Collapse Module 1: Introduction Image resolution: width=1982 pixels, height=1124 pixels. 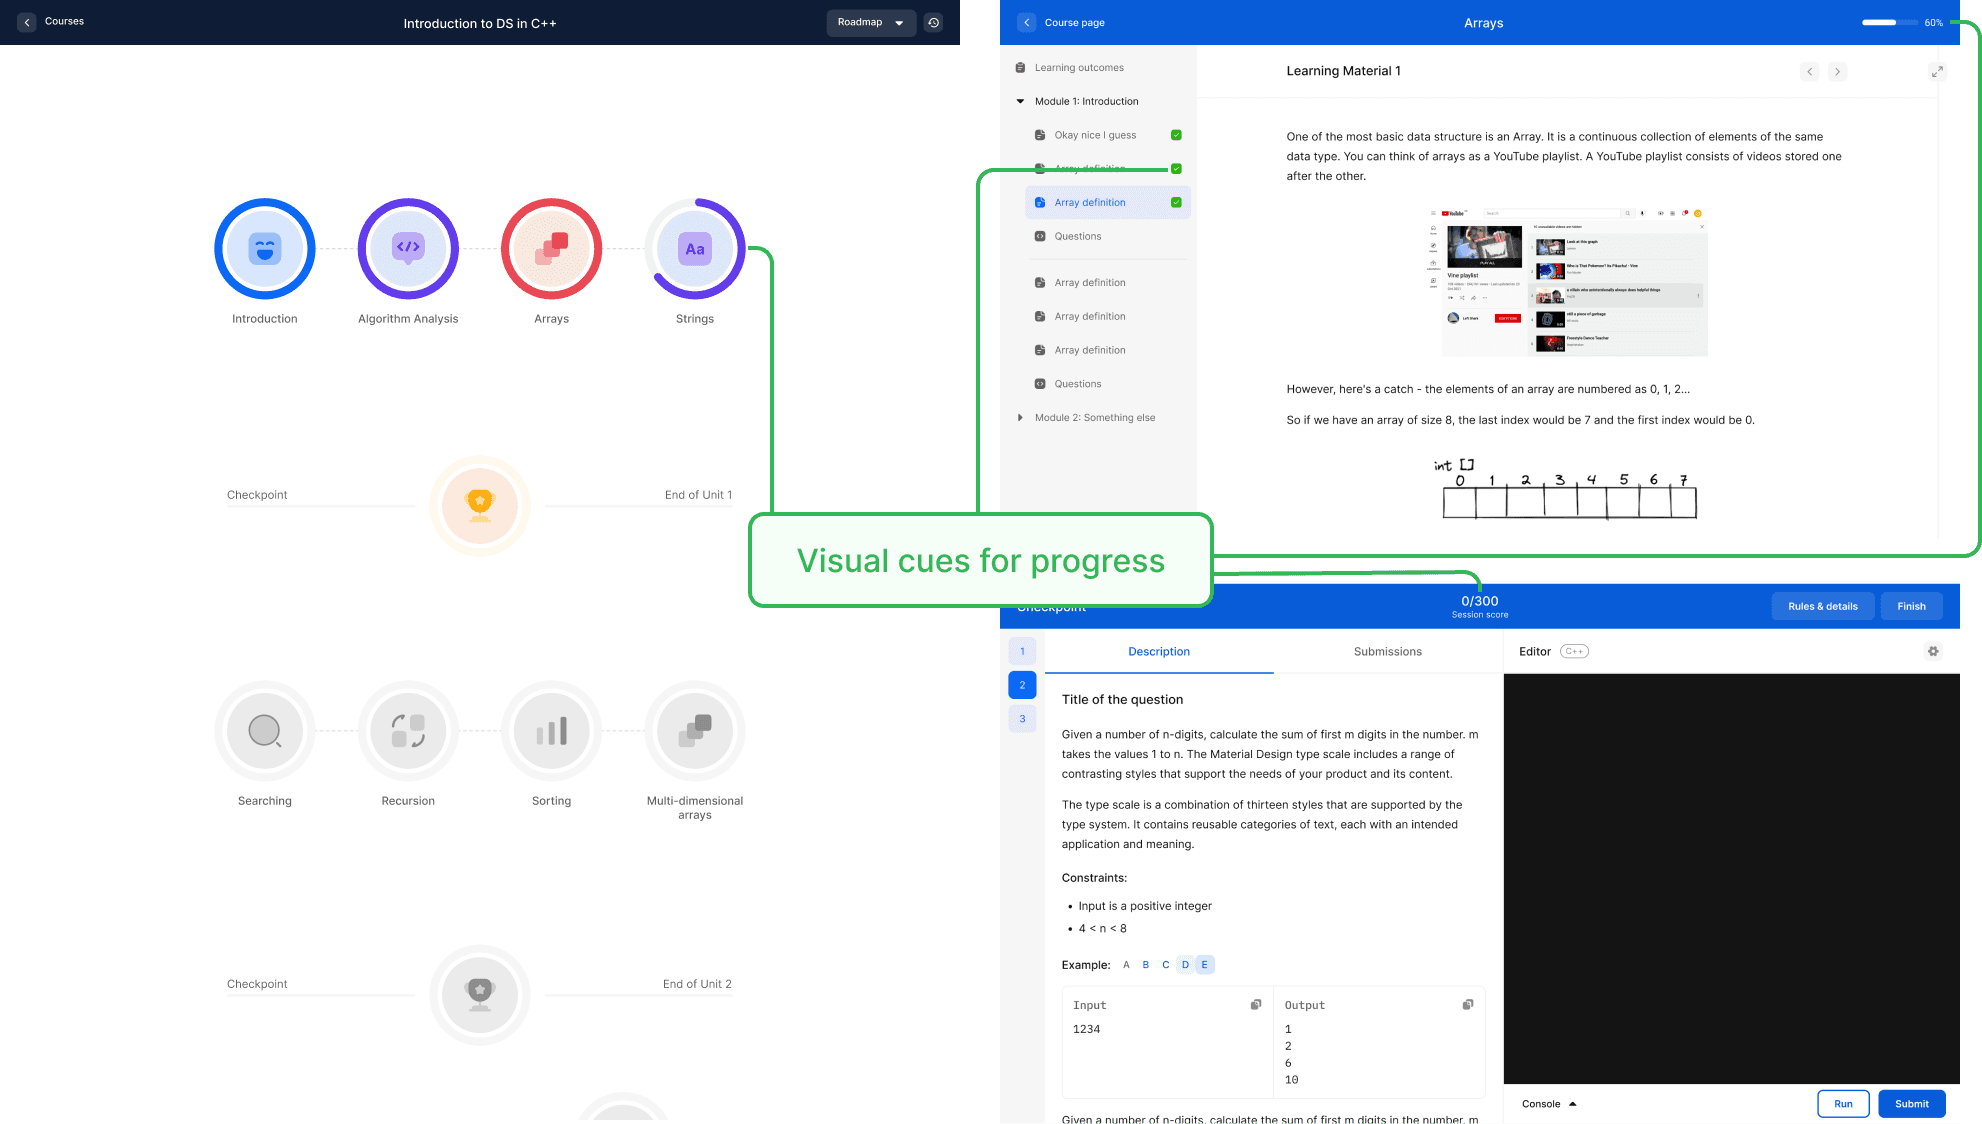(x=1020, y=101)
